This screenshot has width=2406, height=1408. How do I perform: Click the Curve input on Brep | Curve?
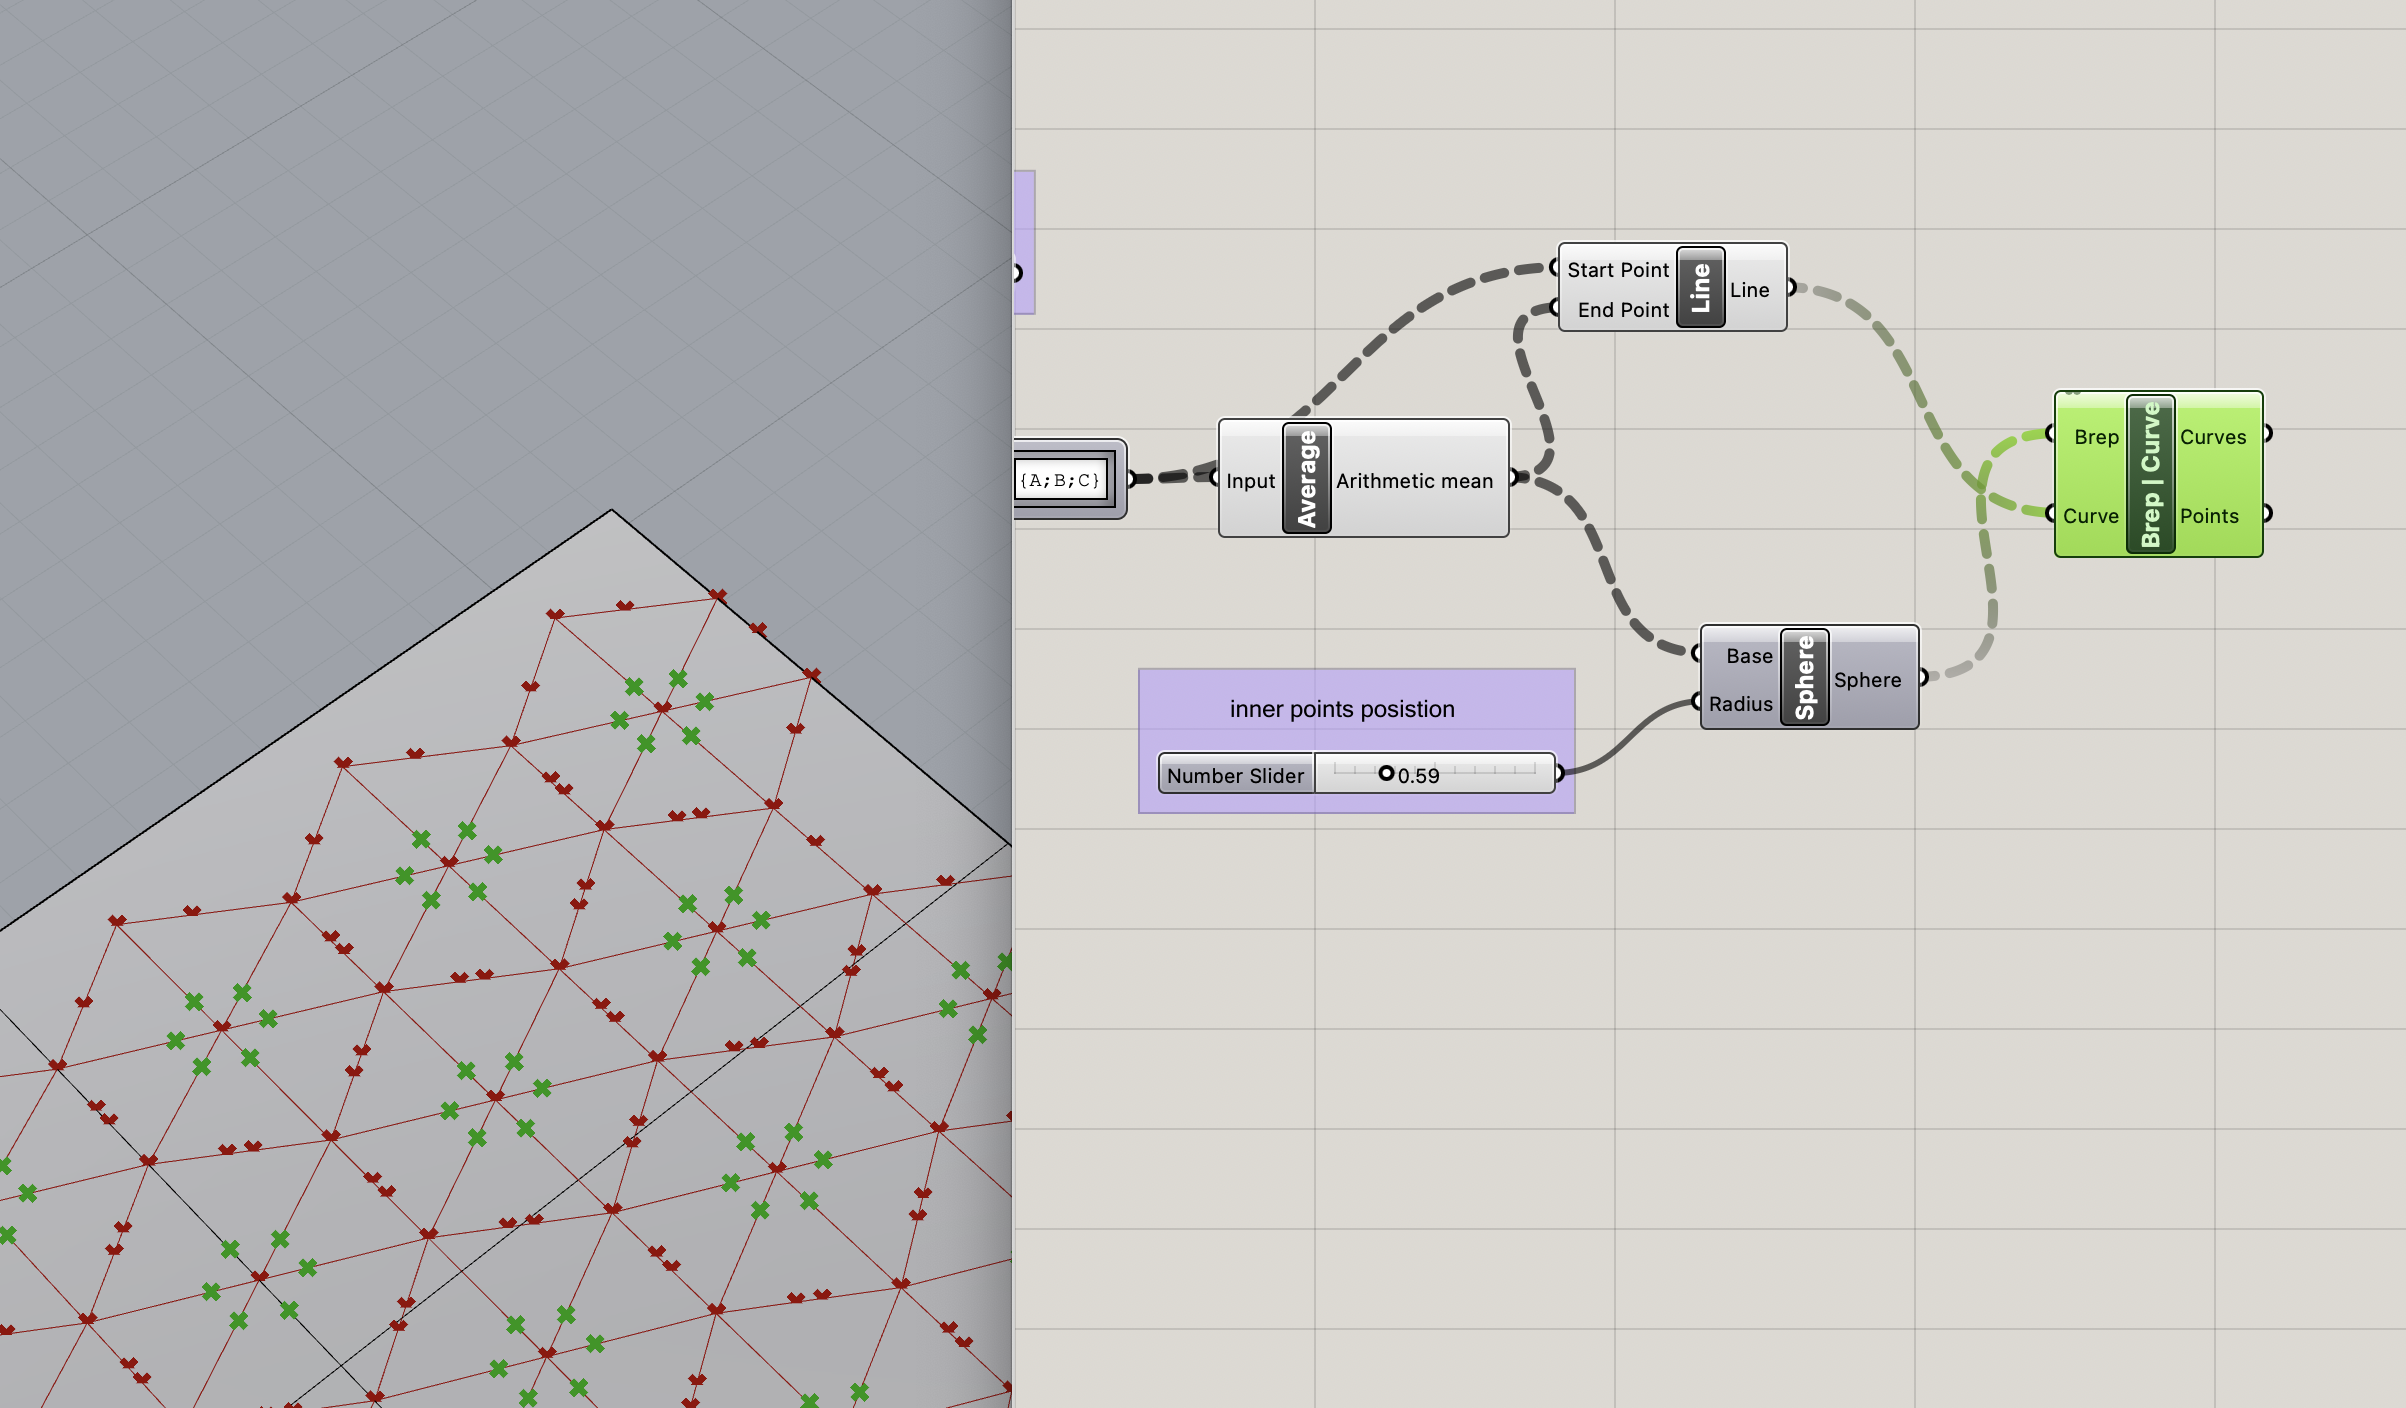click(x=2090, y=516)
